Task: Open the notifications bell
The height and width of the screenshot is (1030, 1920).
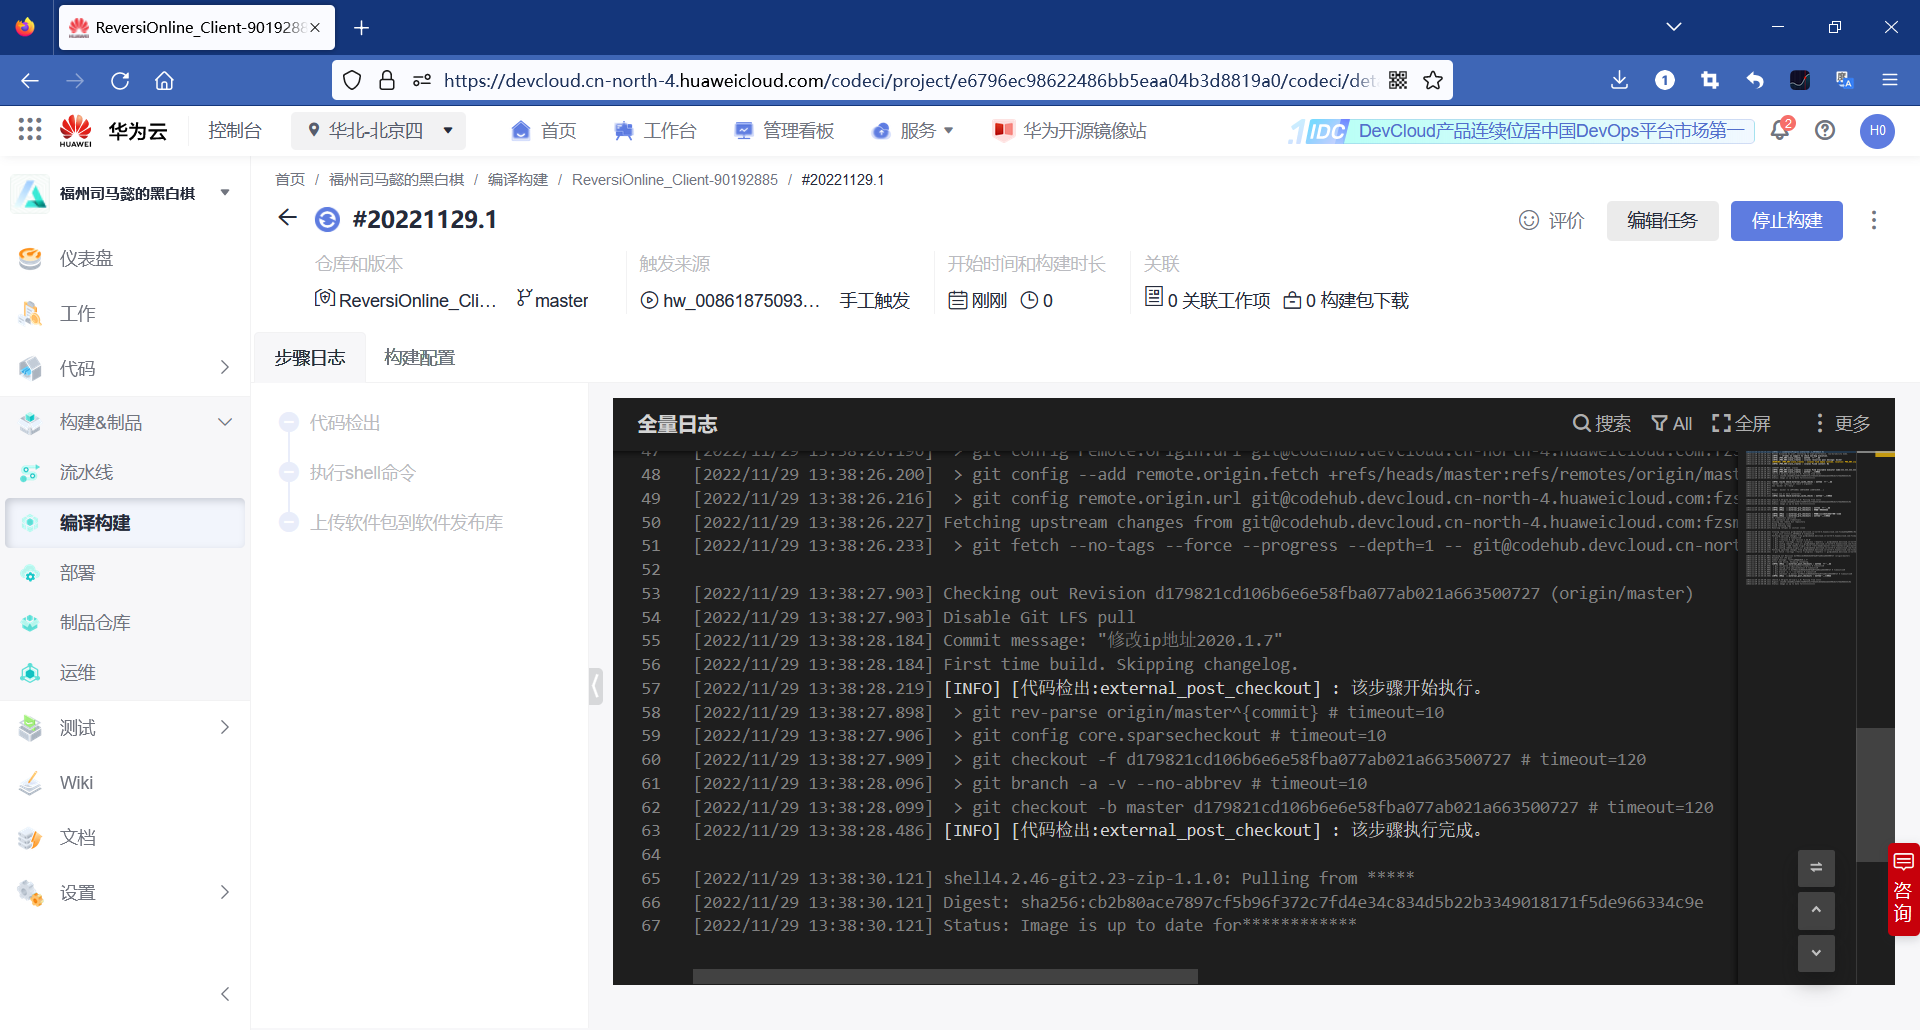Action: (1780, 130)
